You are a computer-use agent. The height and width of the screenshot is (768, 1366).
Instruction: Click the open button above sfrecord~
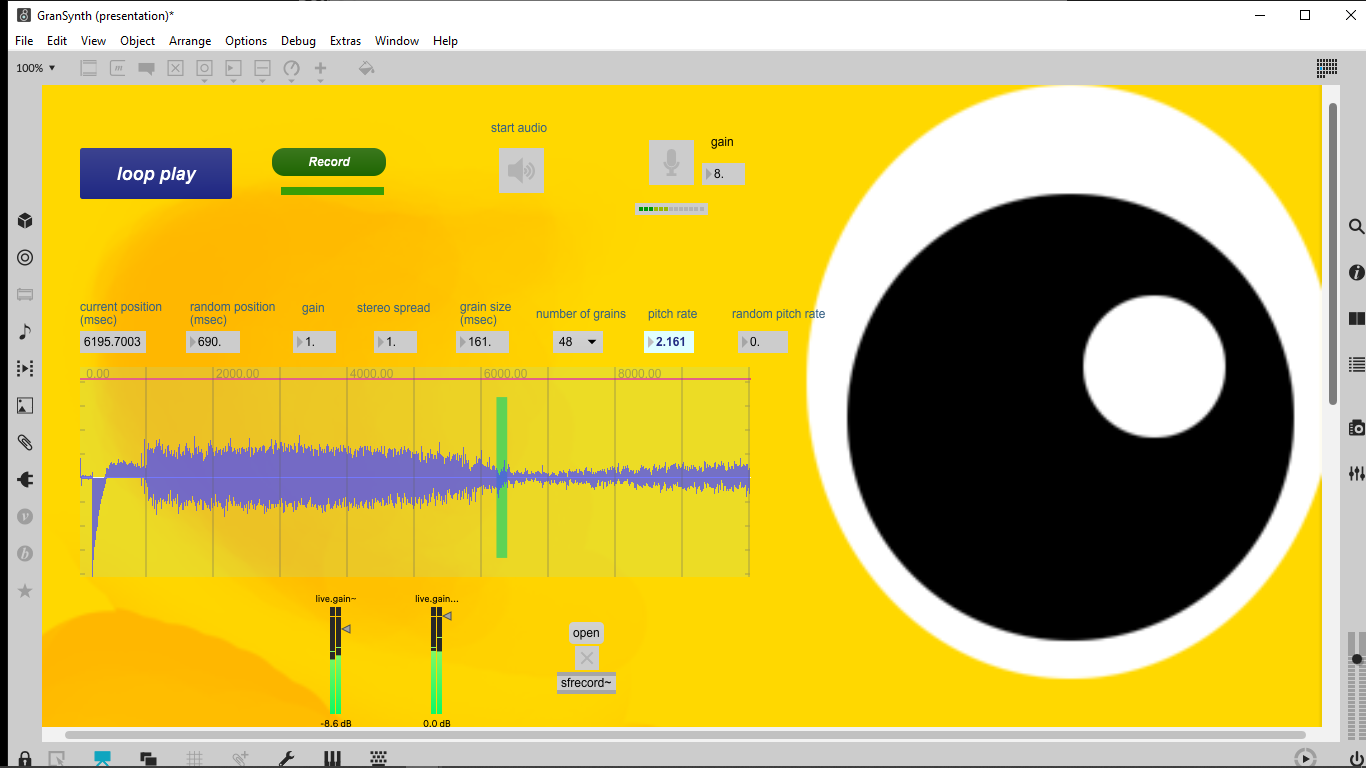pyautogui.click(x=586, y=632)
